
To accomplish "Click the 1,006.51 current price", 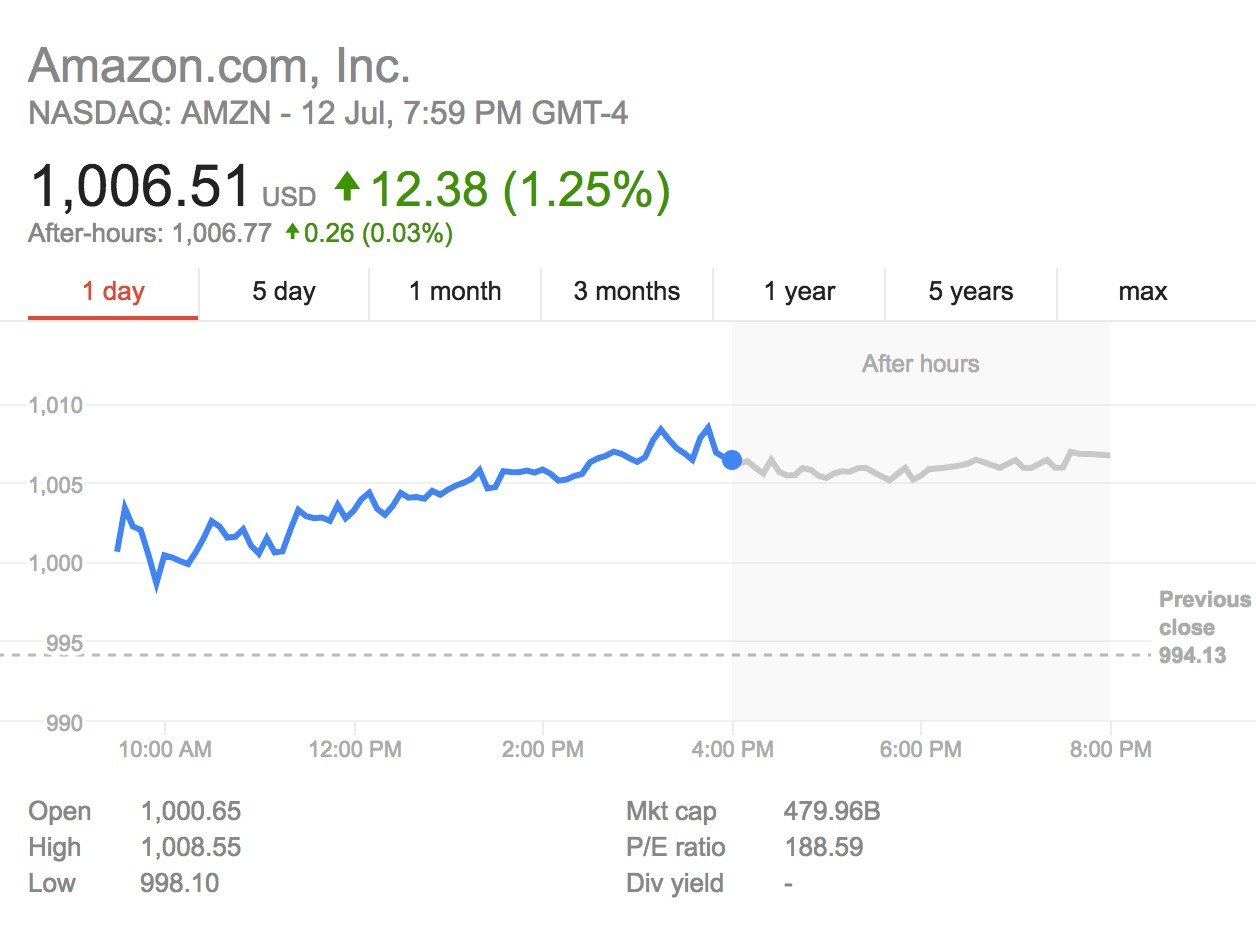I will [x=140, y=187].
